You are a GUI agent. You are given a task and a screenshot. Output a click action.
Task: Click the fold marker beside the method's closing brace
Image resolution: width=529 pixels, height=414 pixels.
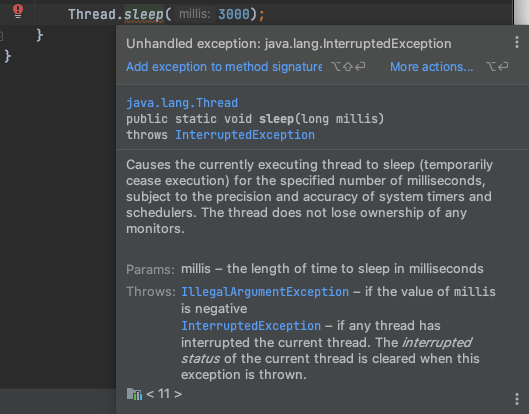(1, 35)
